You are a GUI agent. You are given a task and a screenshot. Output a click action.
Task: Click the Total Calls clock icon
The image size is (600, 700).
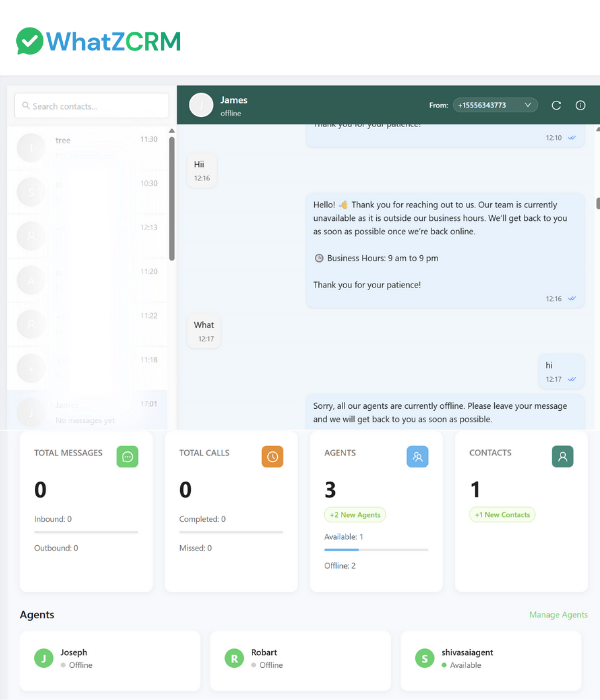click(x=272, y=456)
